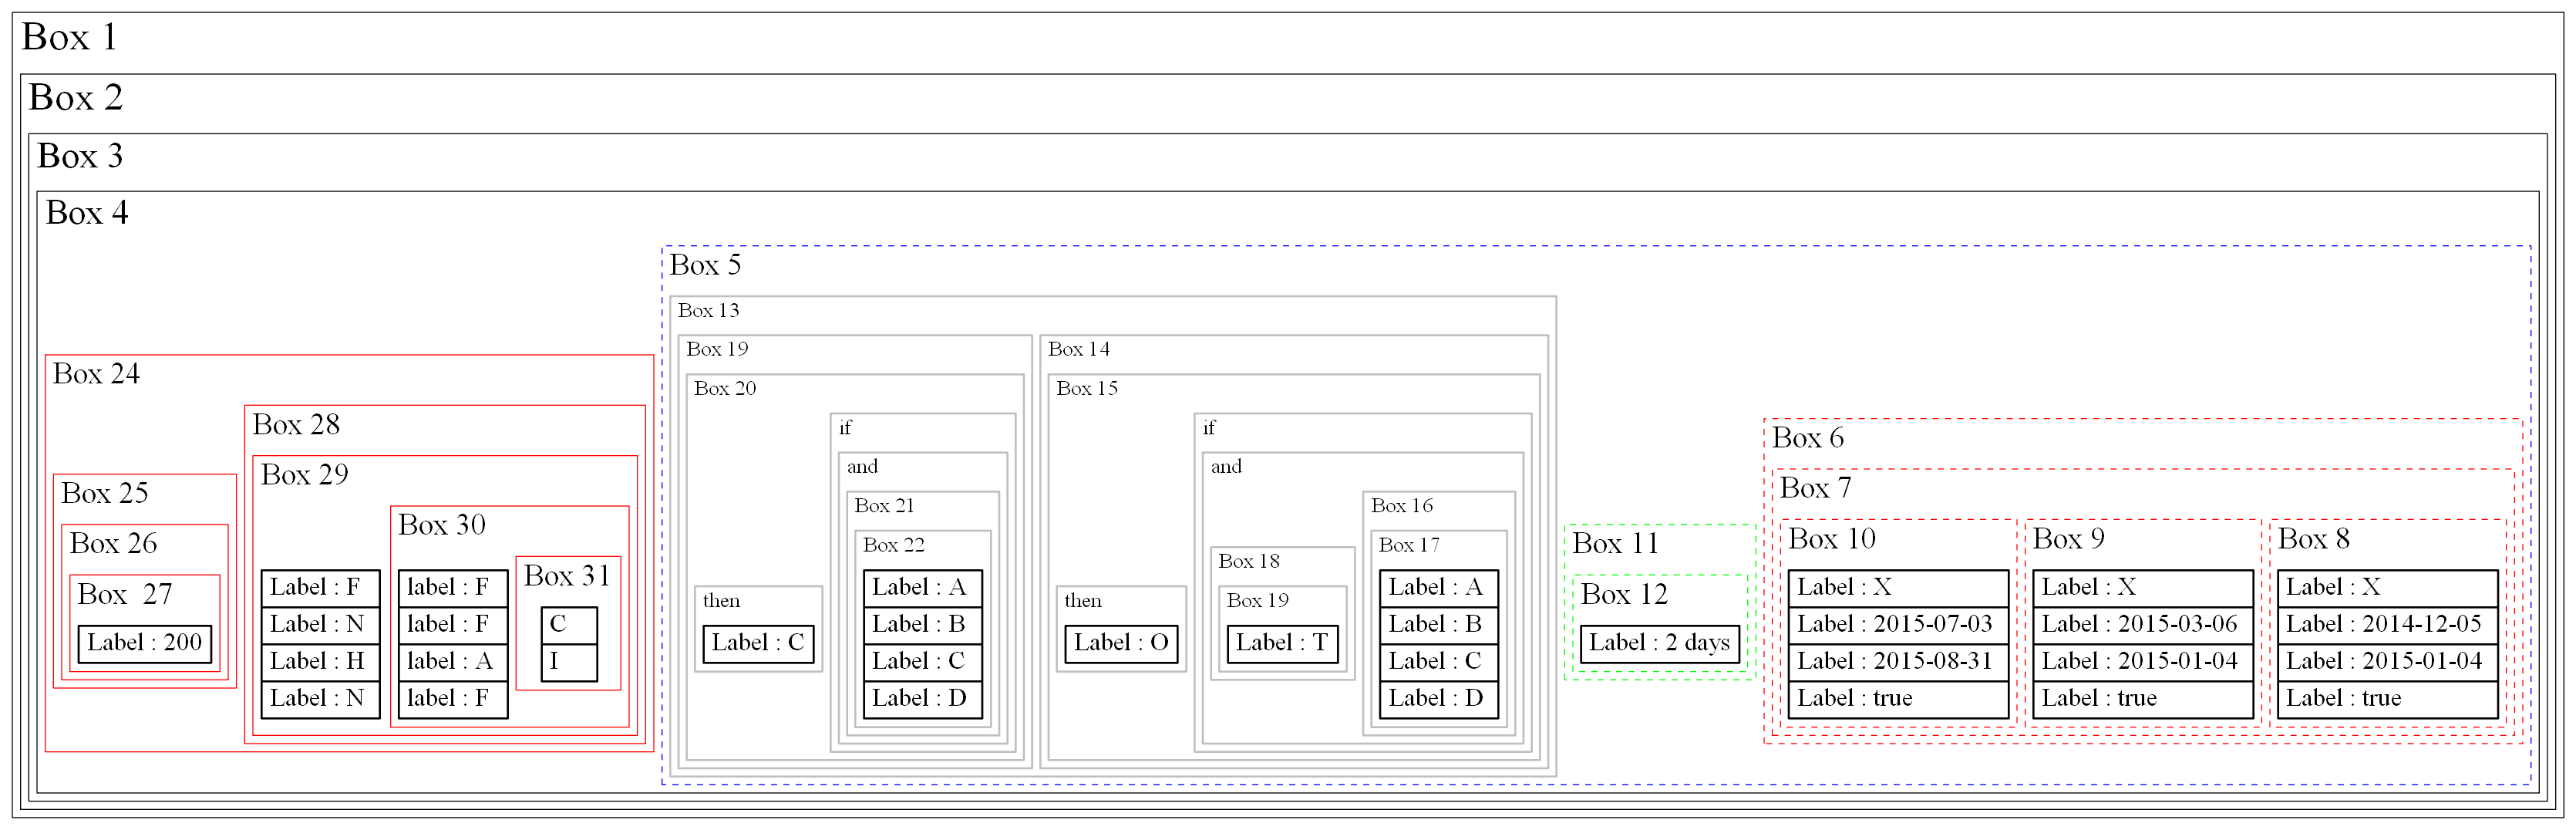Click the 'Box 29' title
This screenshot has width=2576, height=830.
tap(304, 475)
